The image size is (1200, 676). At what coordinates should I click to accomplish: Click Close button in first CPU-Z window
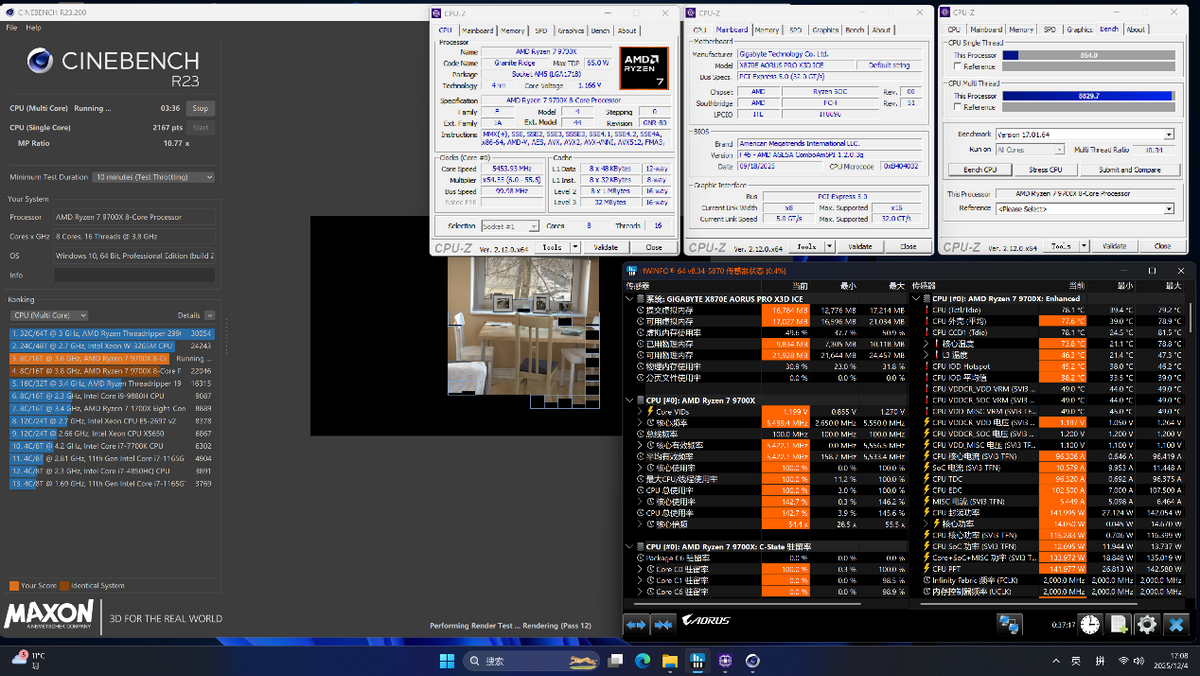653,246
